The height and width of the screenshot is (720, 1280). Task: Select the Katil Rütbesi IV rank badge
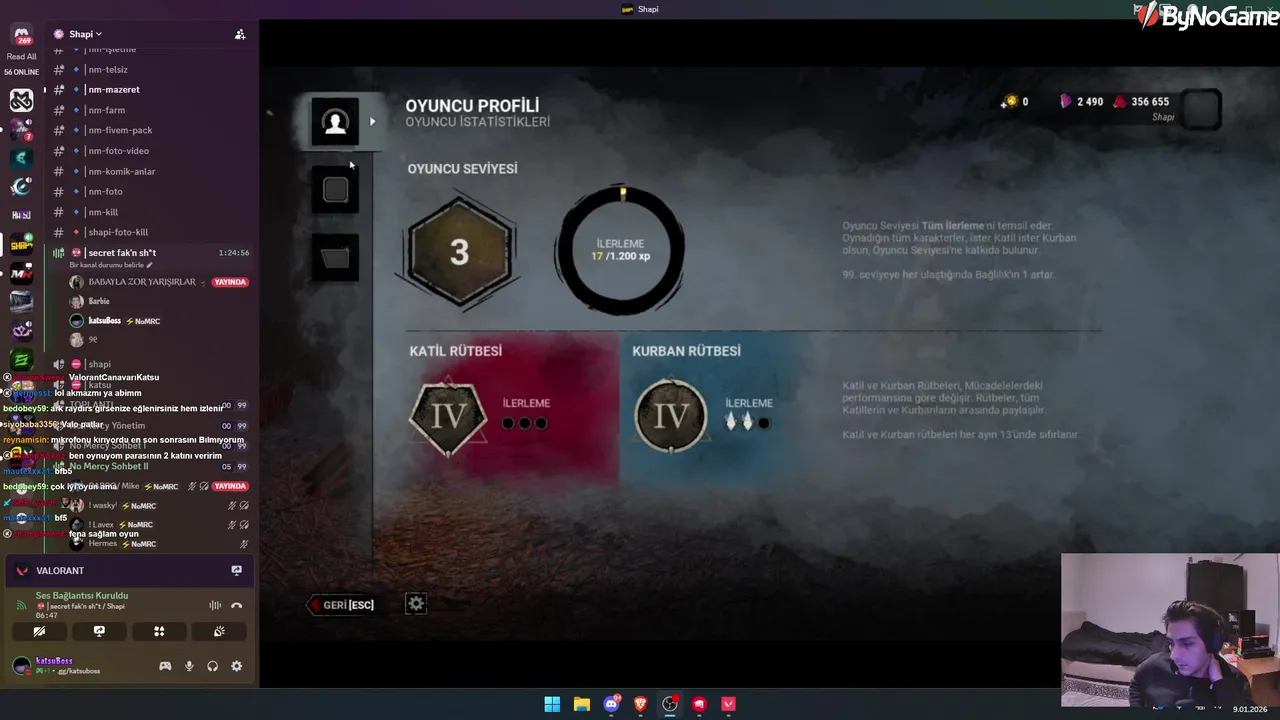click(447, 415)
